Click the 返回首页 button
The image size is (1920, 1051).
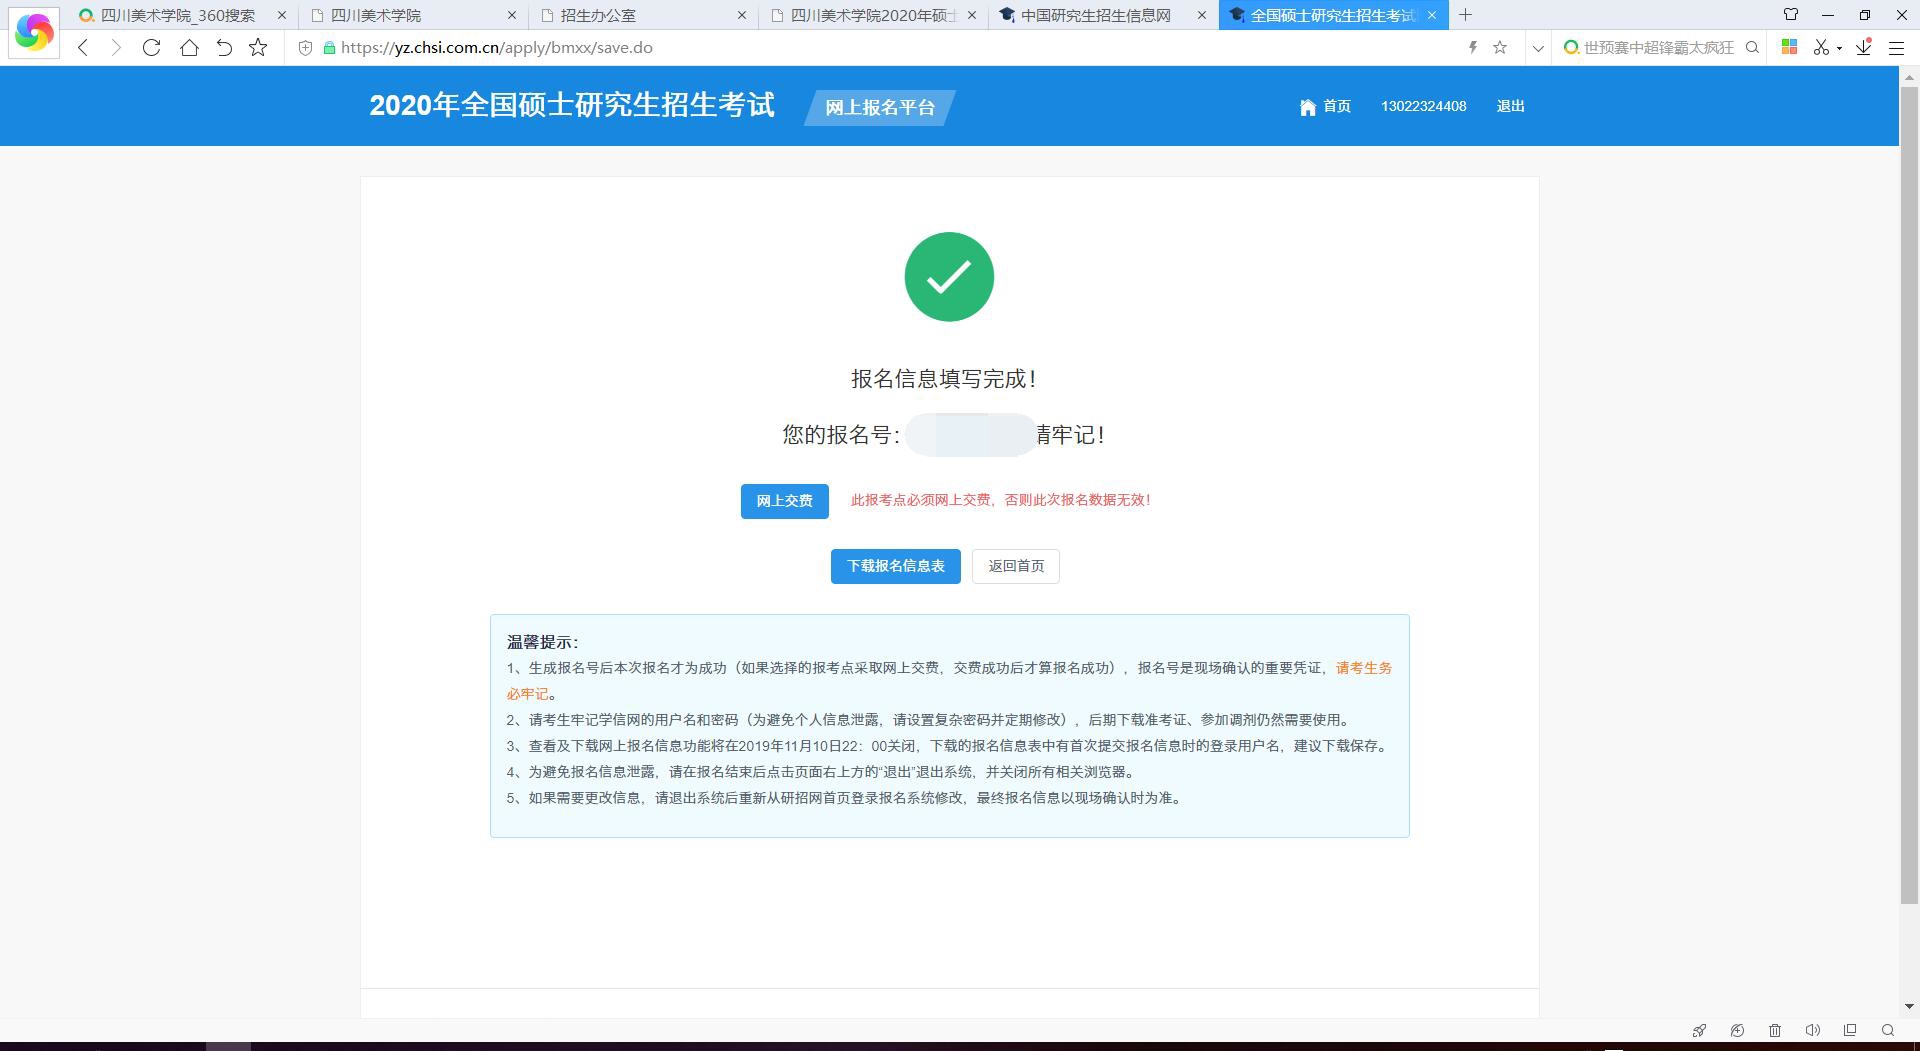tap(1015, 566)
